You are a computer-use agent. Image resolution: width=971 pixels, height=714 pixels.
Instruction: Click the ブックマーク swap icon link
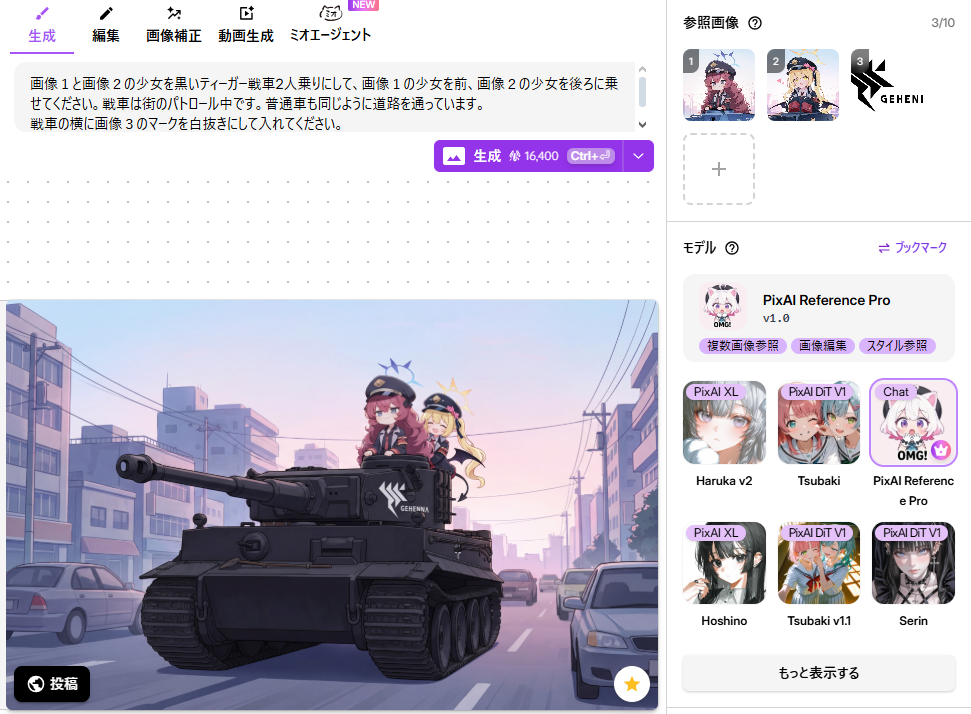click(x=912, y=248)
